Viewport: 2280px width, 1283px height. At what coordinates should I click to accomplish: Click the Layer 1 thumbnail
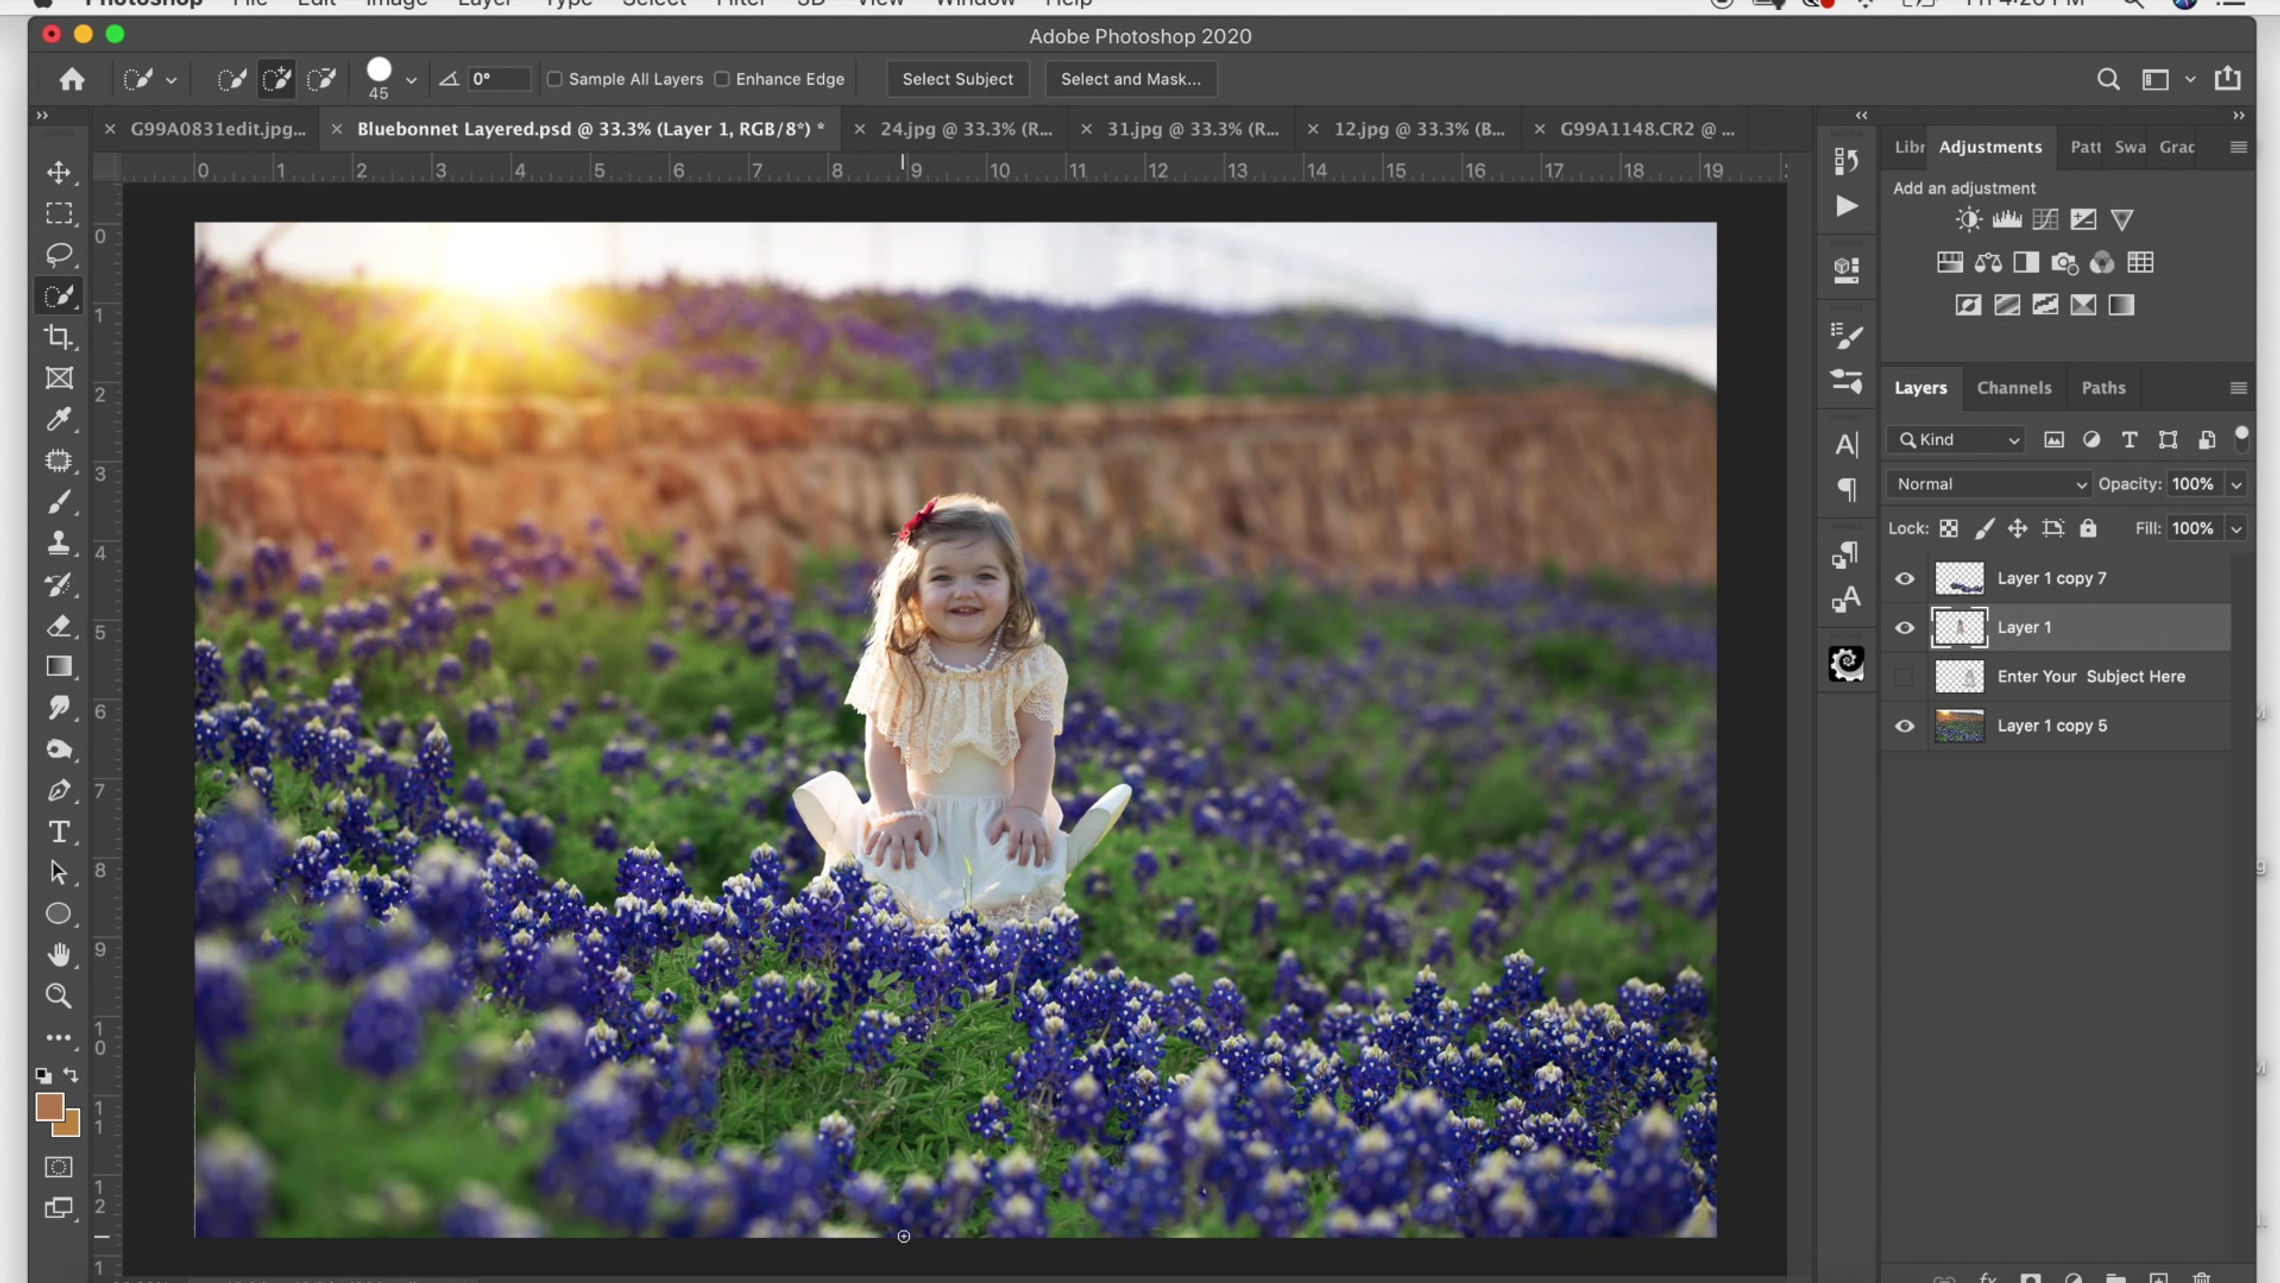click(1958, 628)
